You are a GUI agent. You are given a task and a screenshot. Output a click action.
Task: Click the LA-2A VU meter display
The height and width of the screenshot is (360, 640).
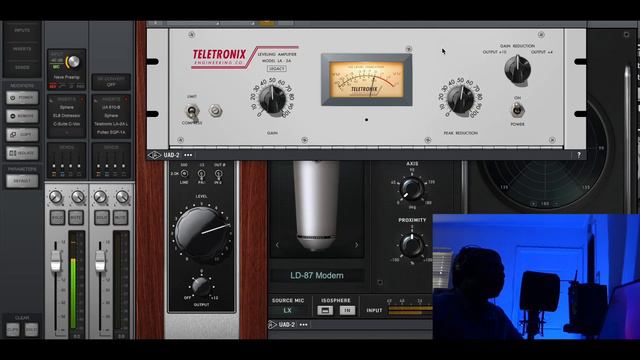tap(367, 80)
